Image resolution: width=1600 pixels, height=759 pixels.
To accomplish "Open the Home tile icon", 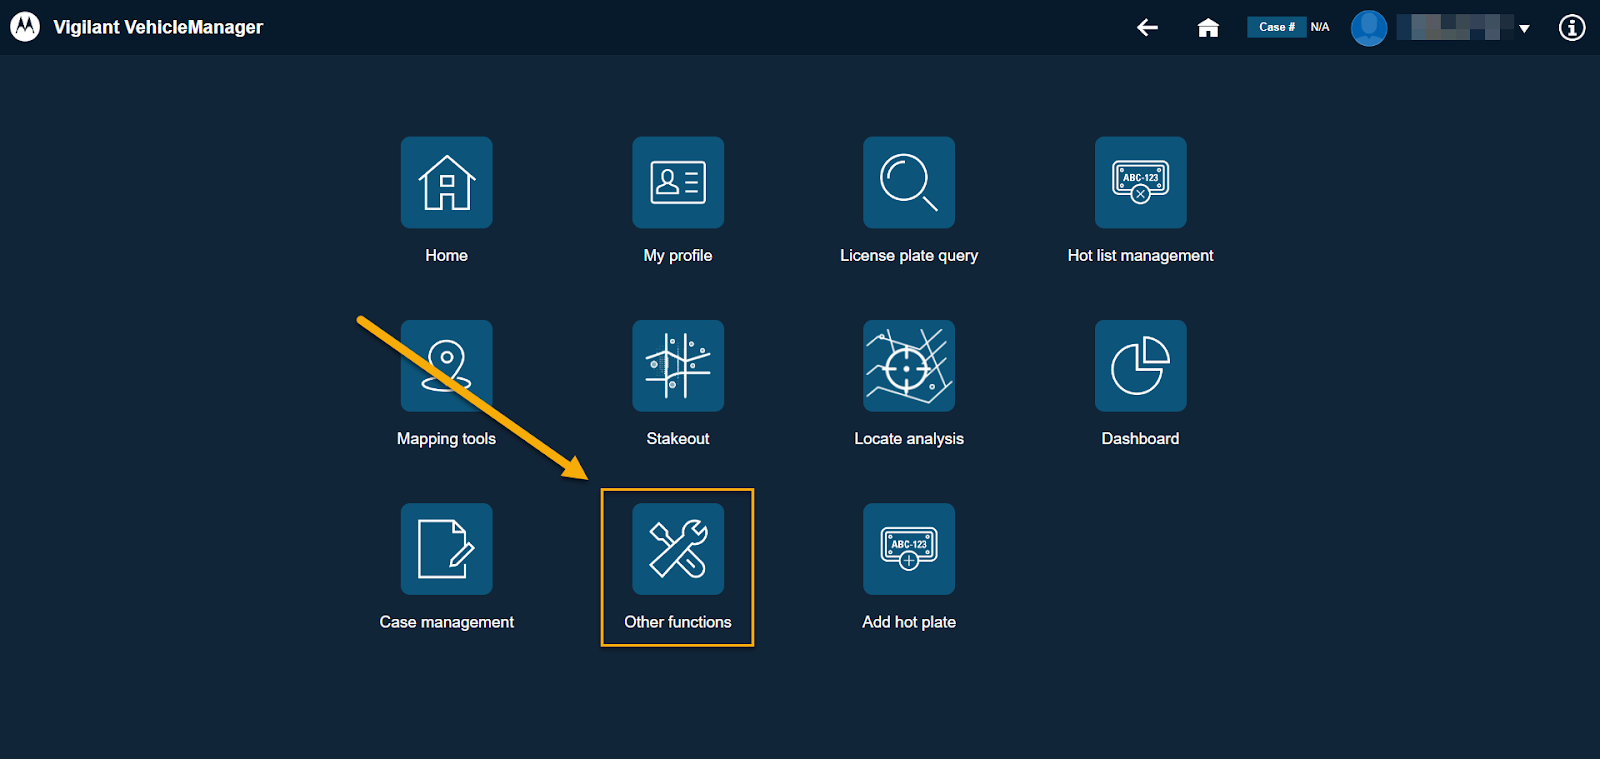I will [x=446, y=182].
